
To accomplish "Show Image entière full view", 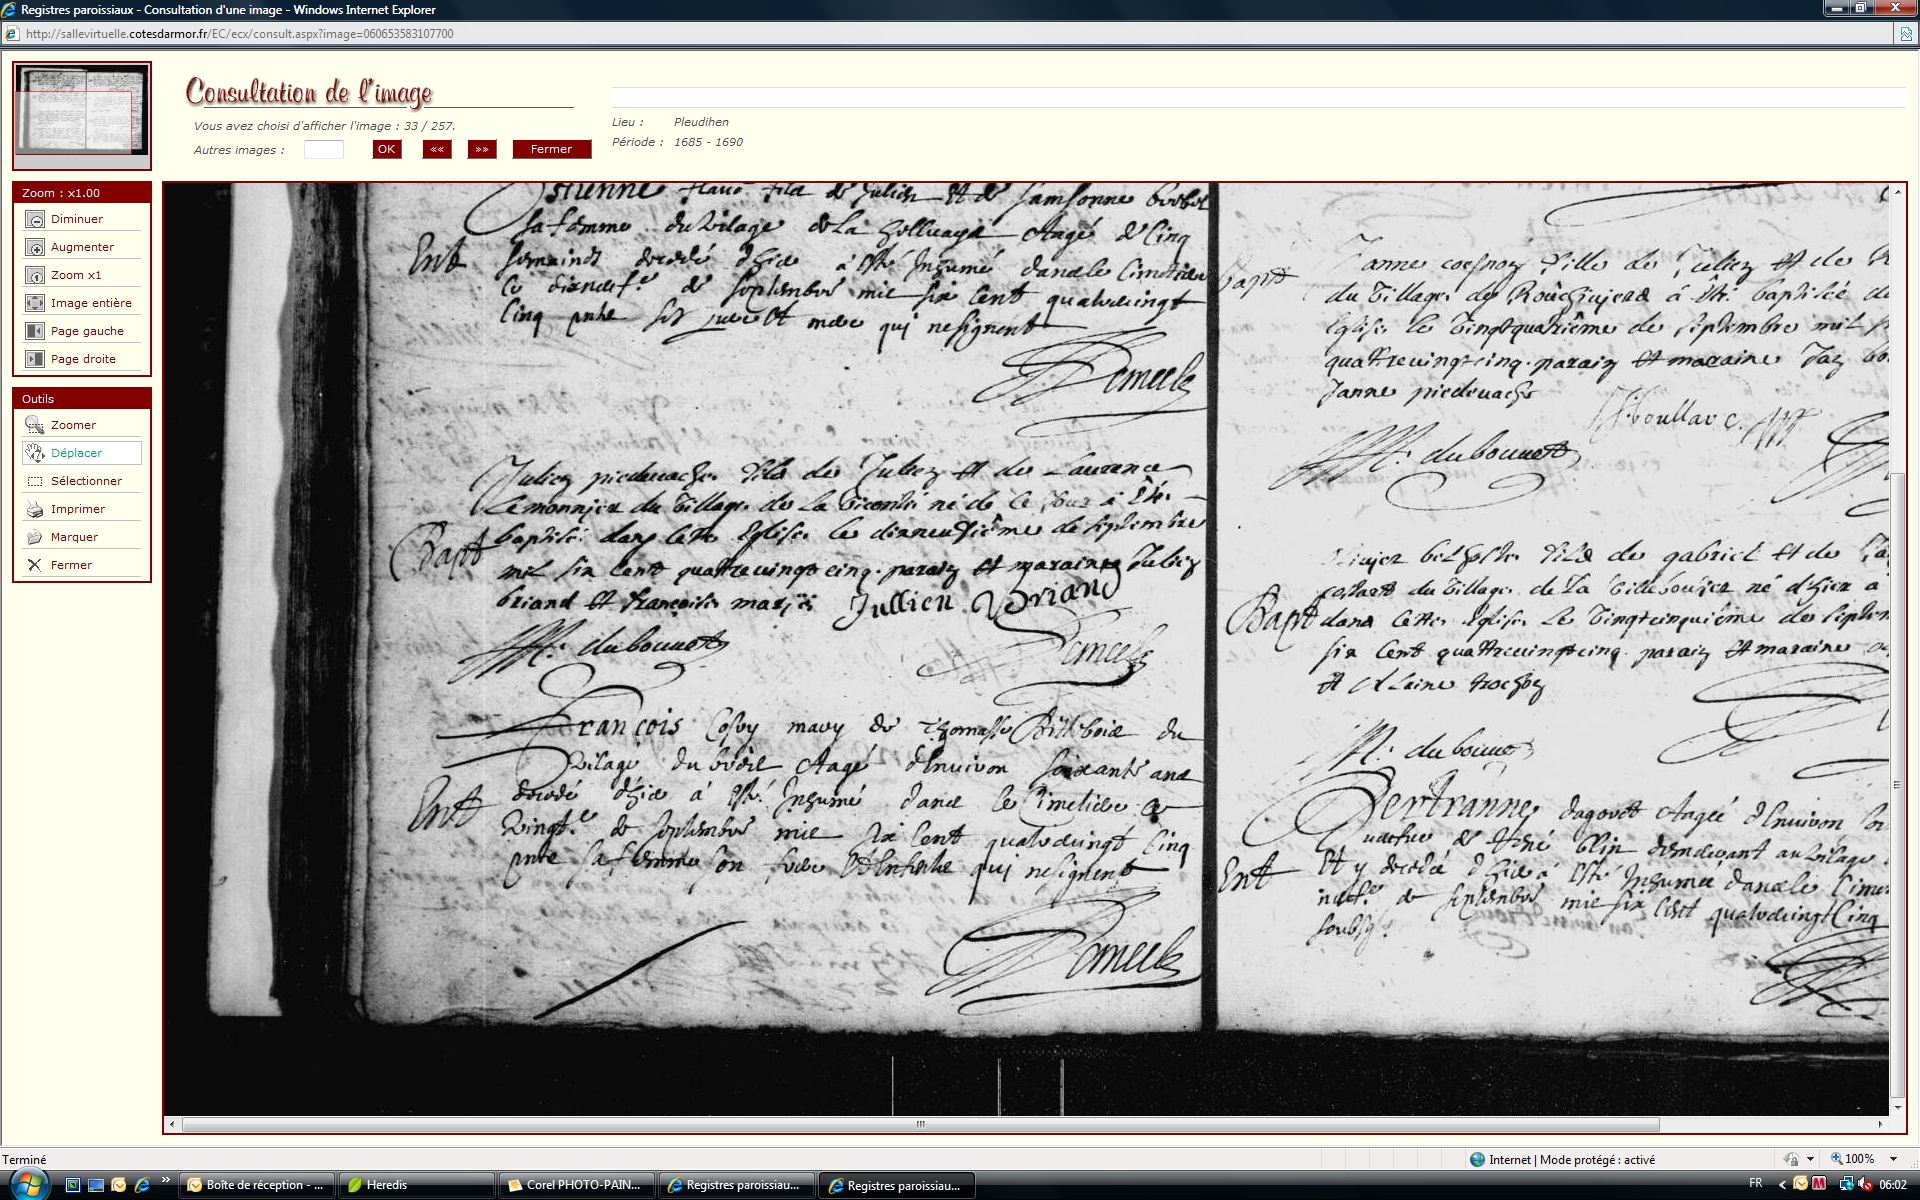I will coord(35,304).
